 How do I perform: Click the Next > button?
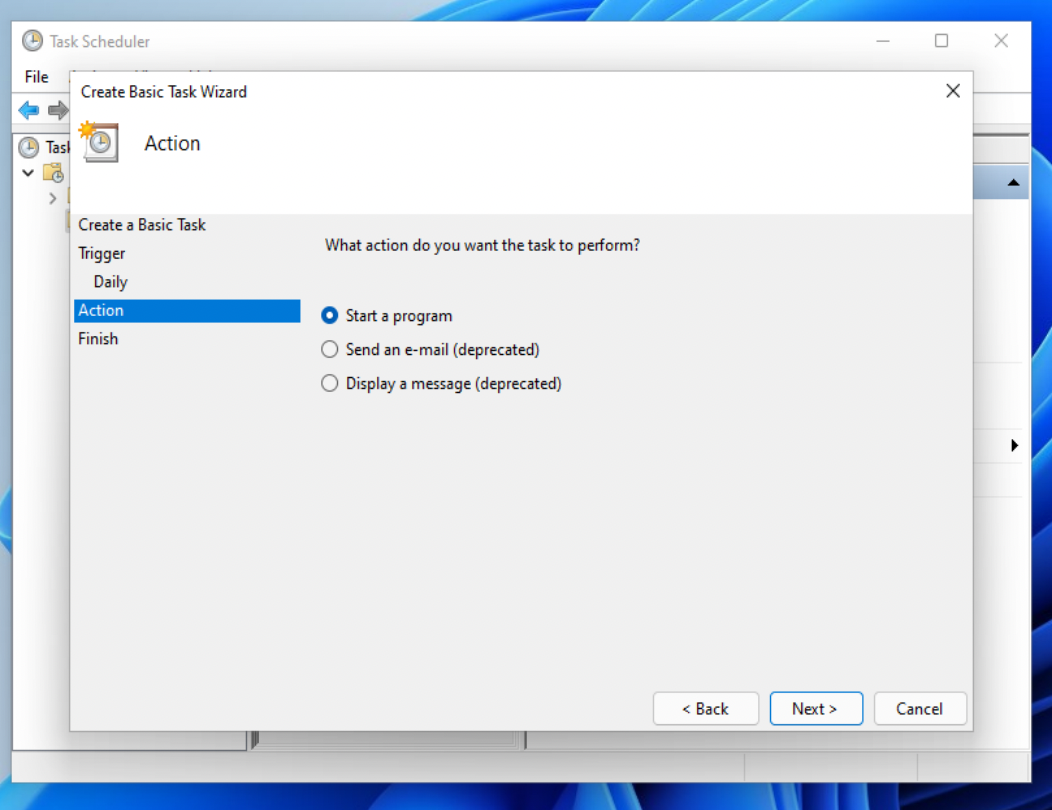(815, 709)
